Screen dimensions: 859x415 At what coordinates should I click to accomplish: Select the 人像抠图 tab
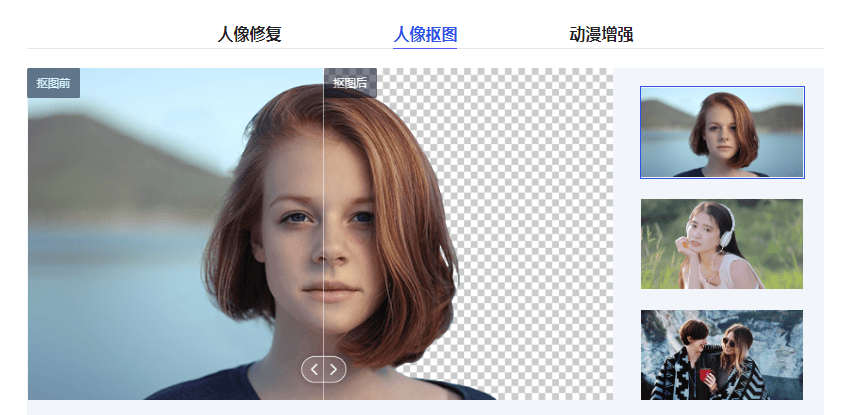click(425, 35)
